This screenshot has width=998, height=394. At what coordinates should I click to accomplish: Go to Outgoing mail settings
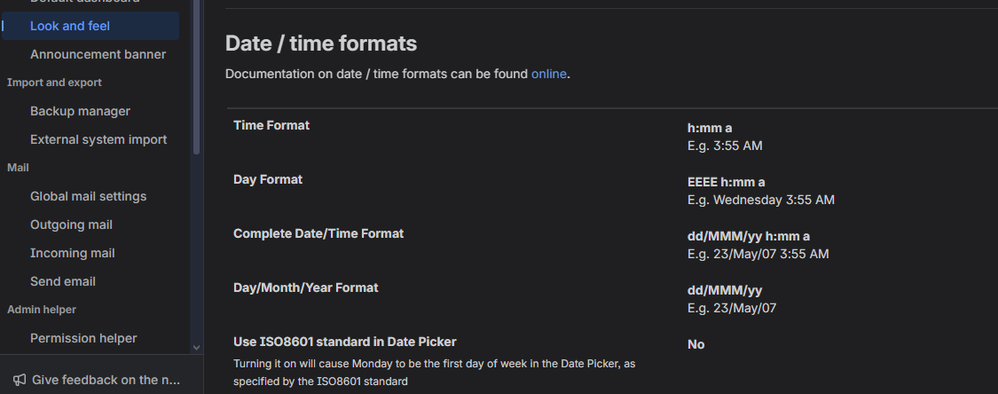[x=71, y=225]
